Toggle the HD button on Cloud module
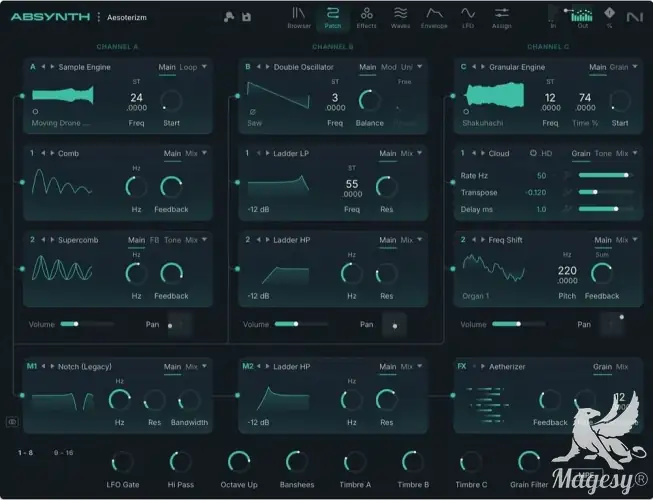Viewport: 653px width, 500px height. [541, 153]
